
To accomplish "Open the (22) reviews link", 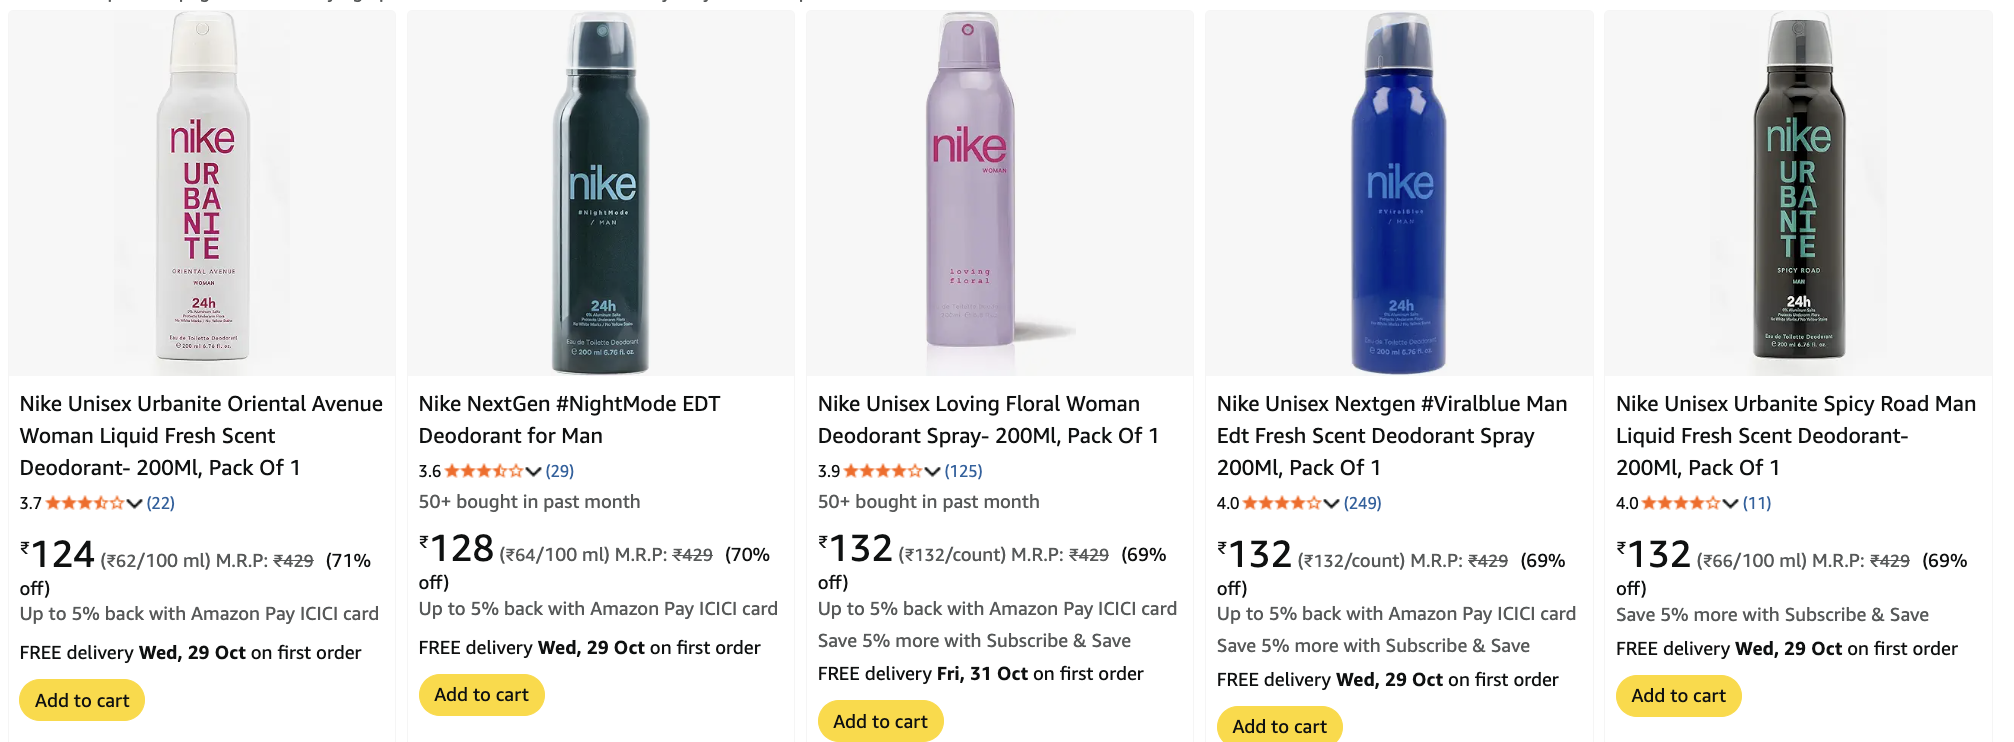I will [160, 503].
